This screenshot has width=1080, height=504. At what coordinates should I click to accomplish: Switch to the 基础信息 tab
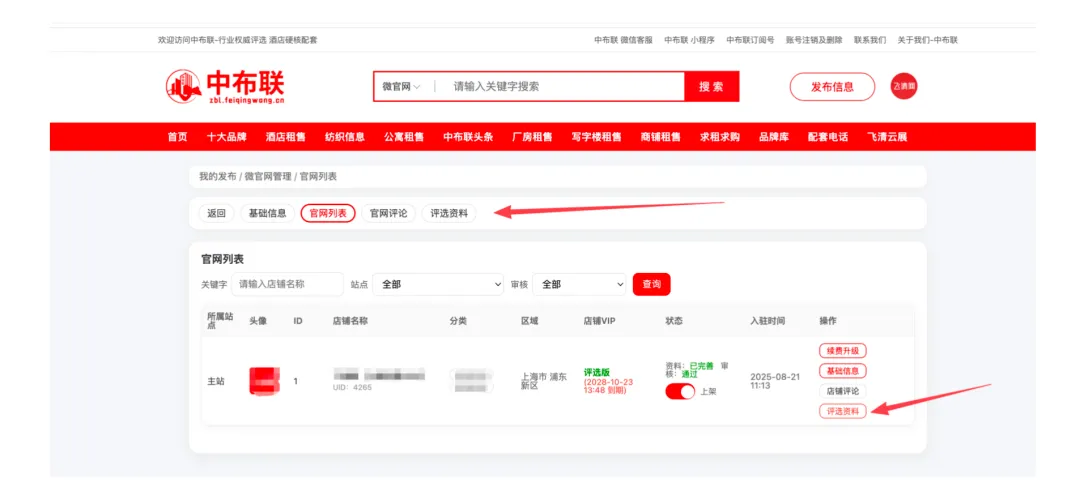click(x=267, y=213)
